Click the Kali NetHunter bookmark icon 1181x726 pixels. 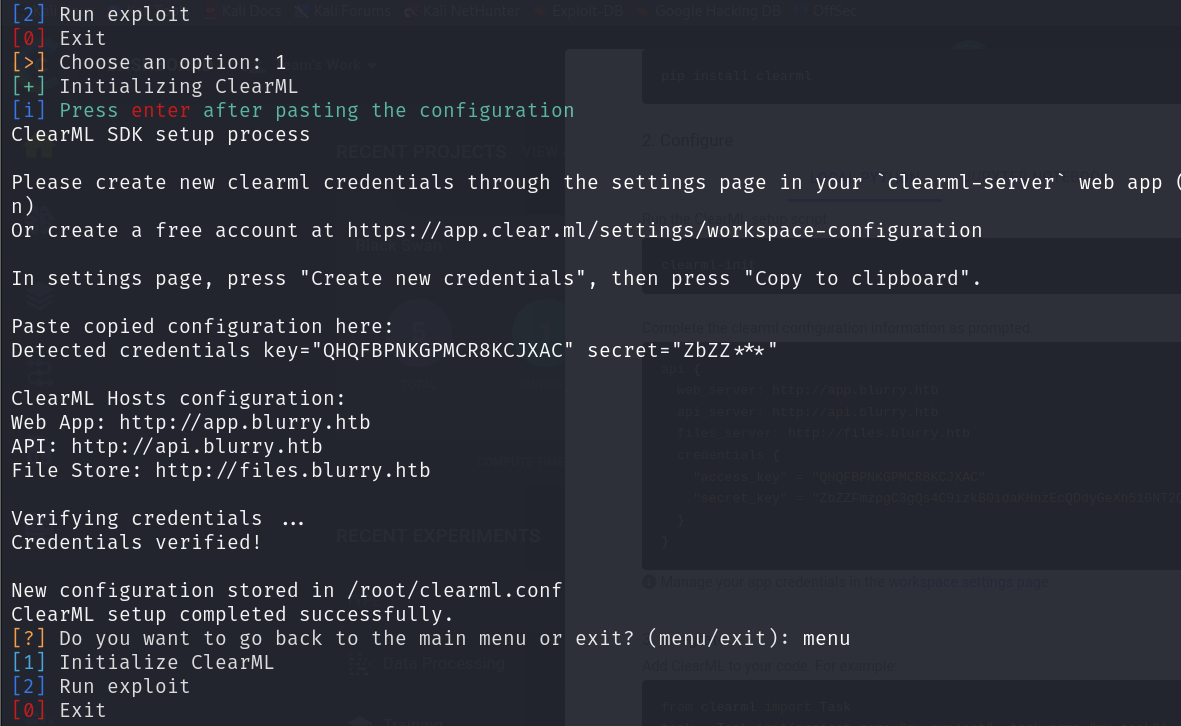click(411, 11)
